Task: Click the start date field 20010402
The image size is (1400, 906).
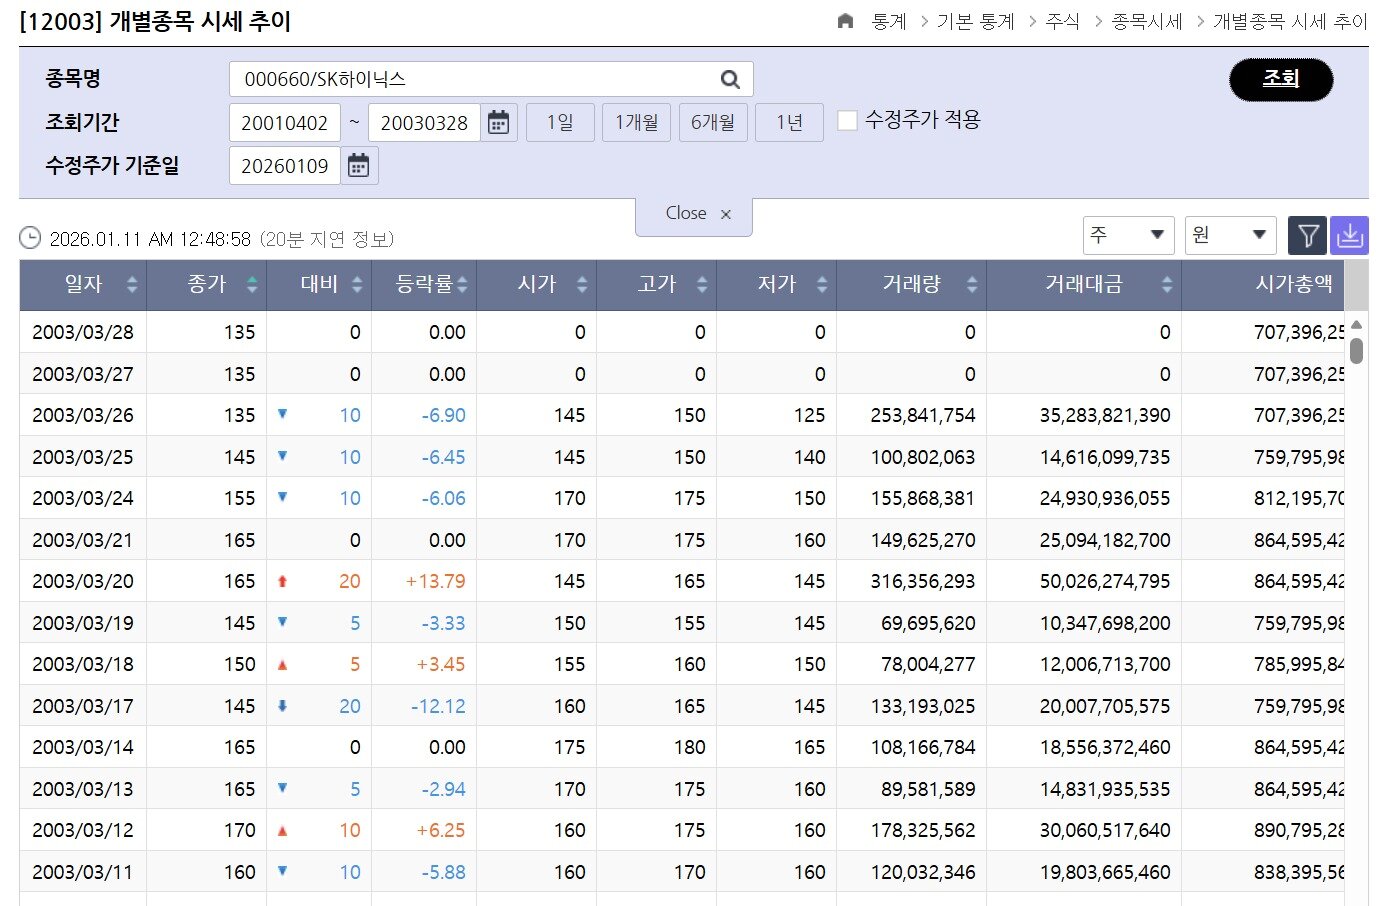Action: [285, 123]
